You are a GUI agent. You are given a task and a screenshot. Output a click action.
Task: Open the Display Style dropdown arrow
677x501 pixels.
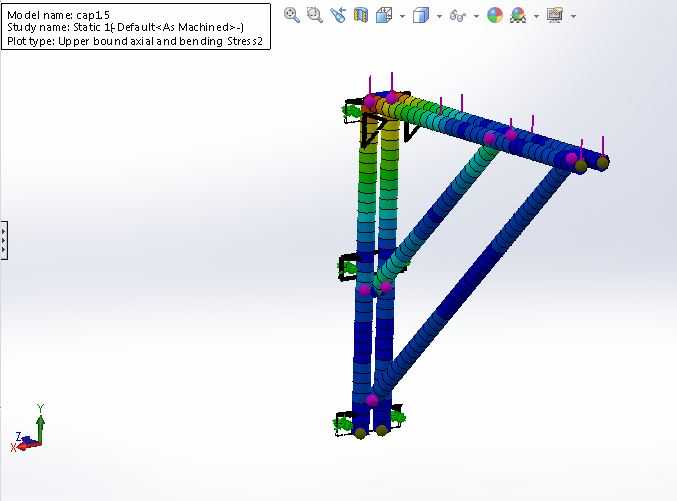click(x=440, y=16)
